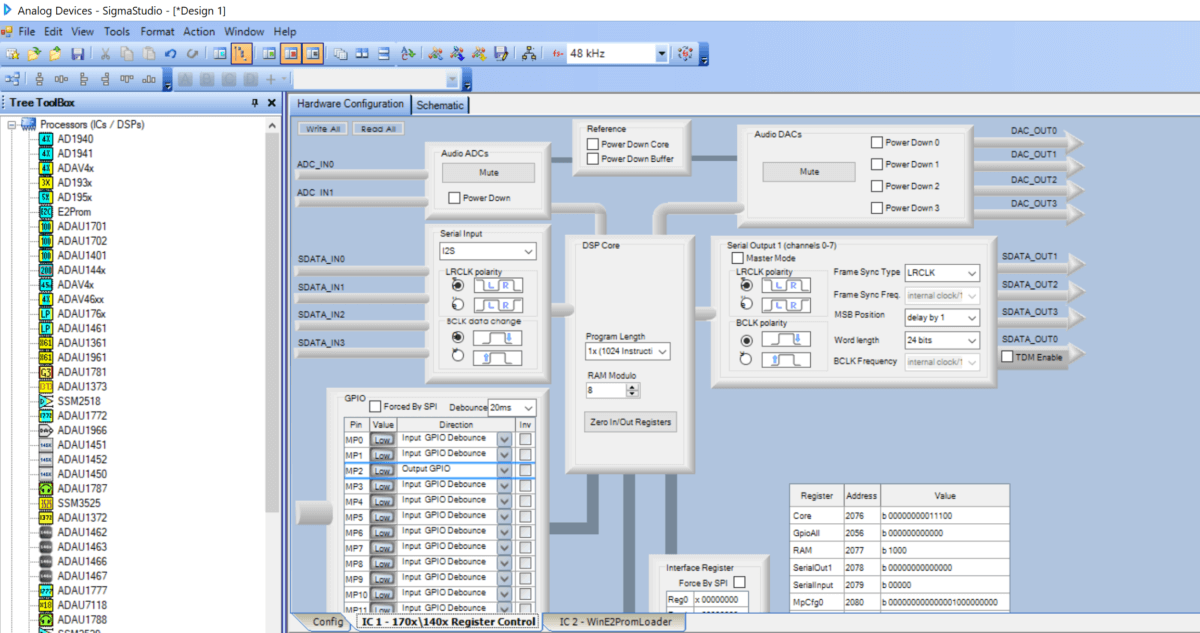Open the Tools menu
Image resolution: width=1200 pixels, height=633 pixels.
pyautogui.click(x=117, y=31)
